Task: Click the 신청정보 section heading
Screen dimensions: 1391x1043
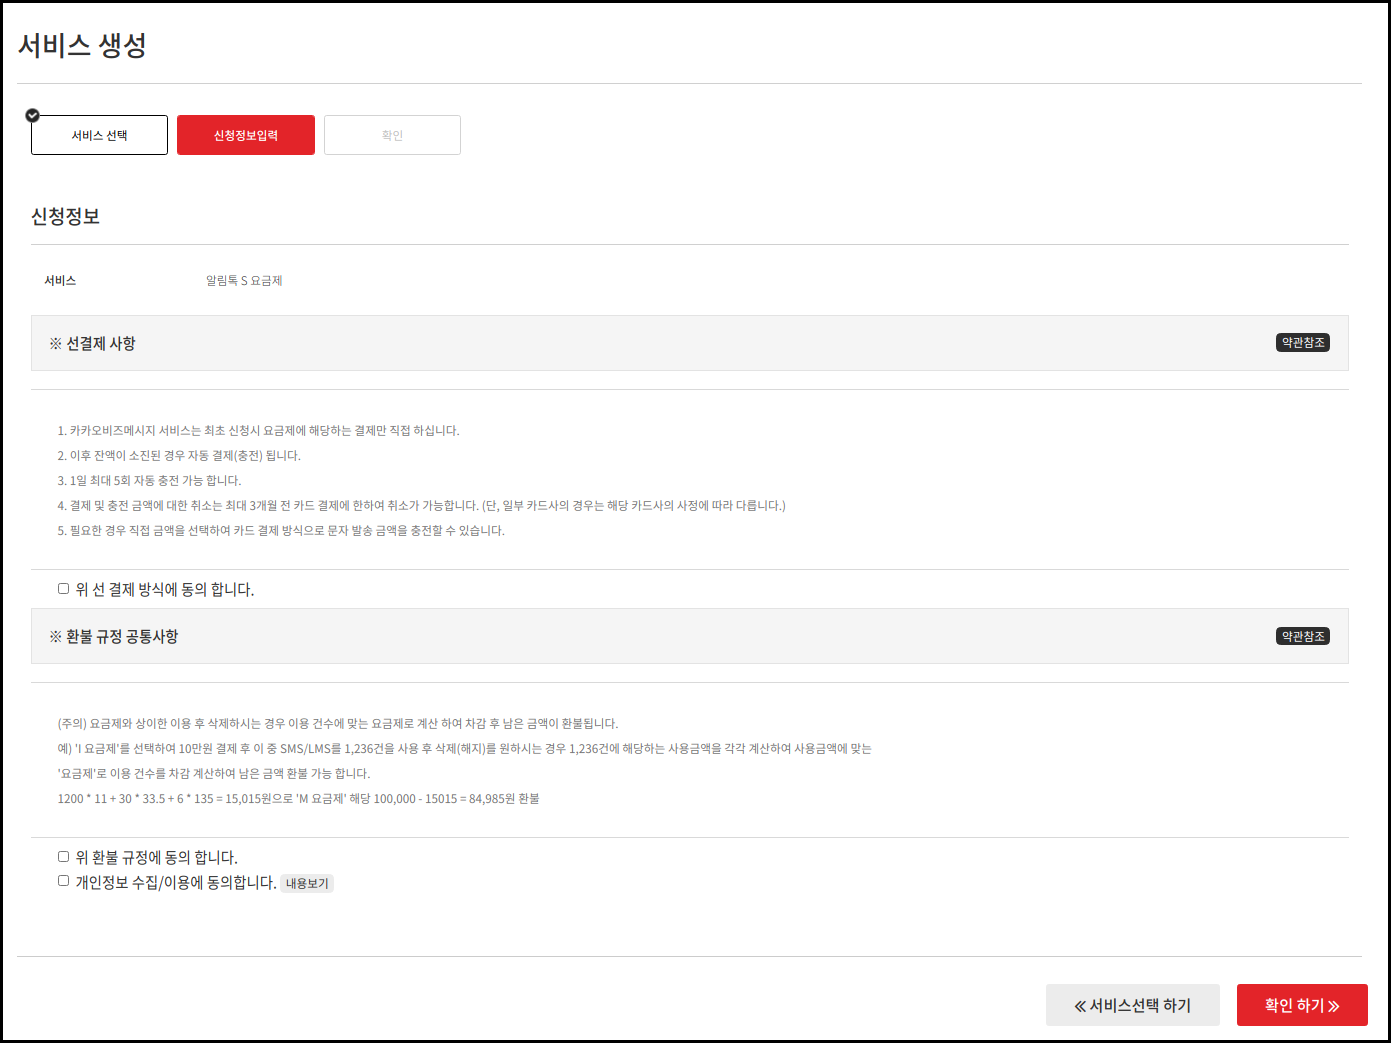Action: [x=65, y=217]
